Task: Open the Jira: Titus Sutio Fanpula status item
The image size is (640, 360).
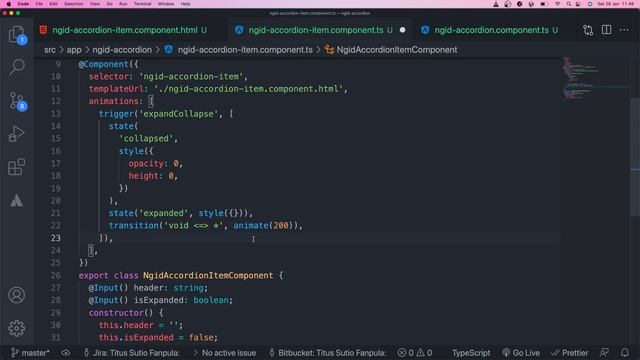Action: (x=131, y=353)
